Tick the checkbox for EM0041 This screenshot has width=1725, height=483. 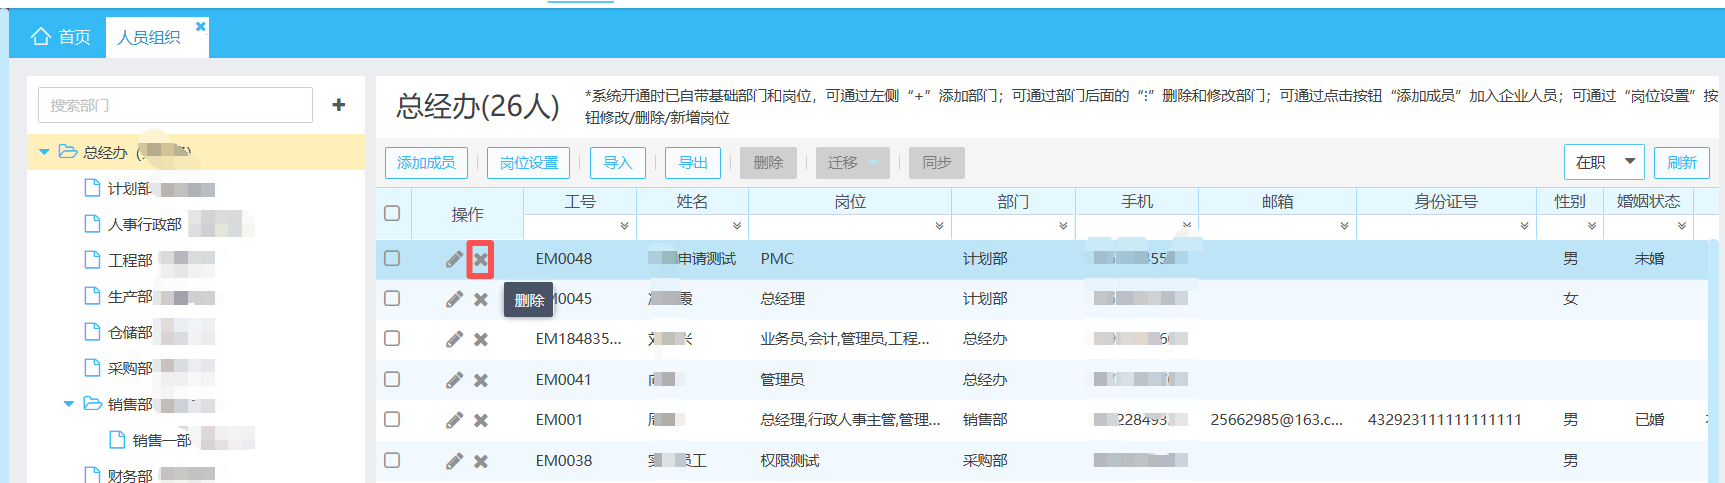pos(392,379)
